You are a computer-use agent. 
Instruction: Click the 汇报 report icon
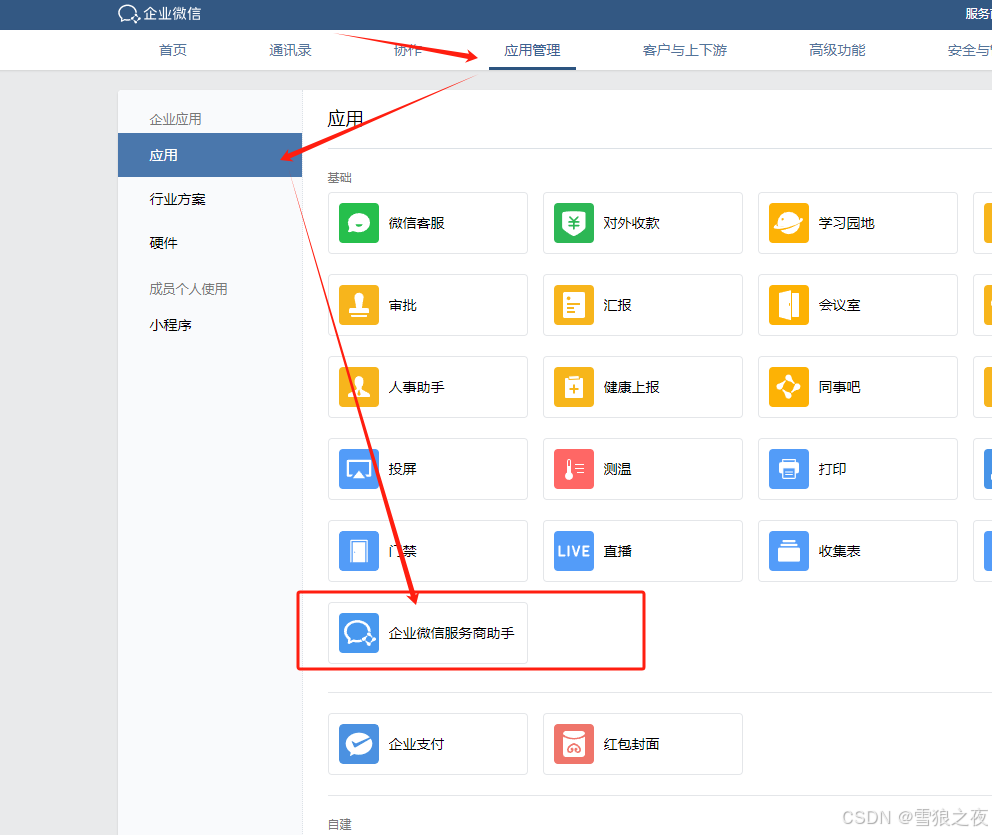tap(574, 305)
